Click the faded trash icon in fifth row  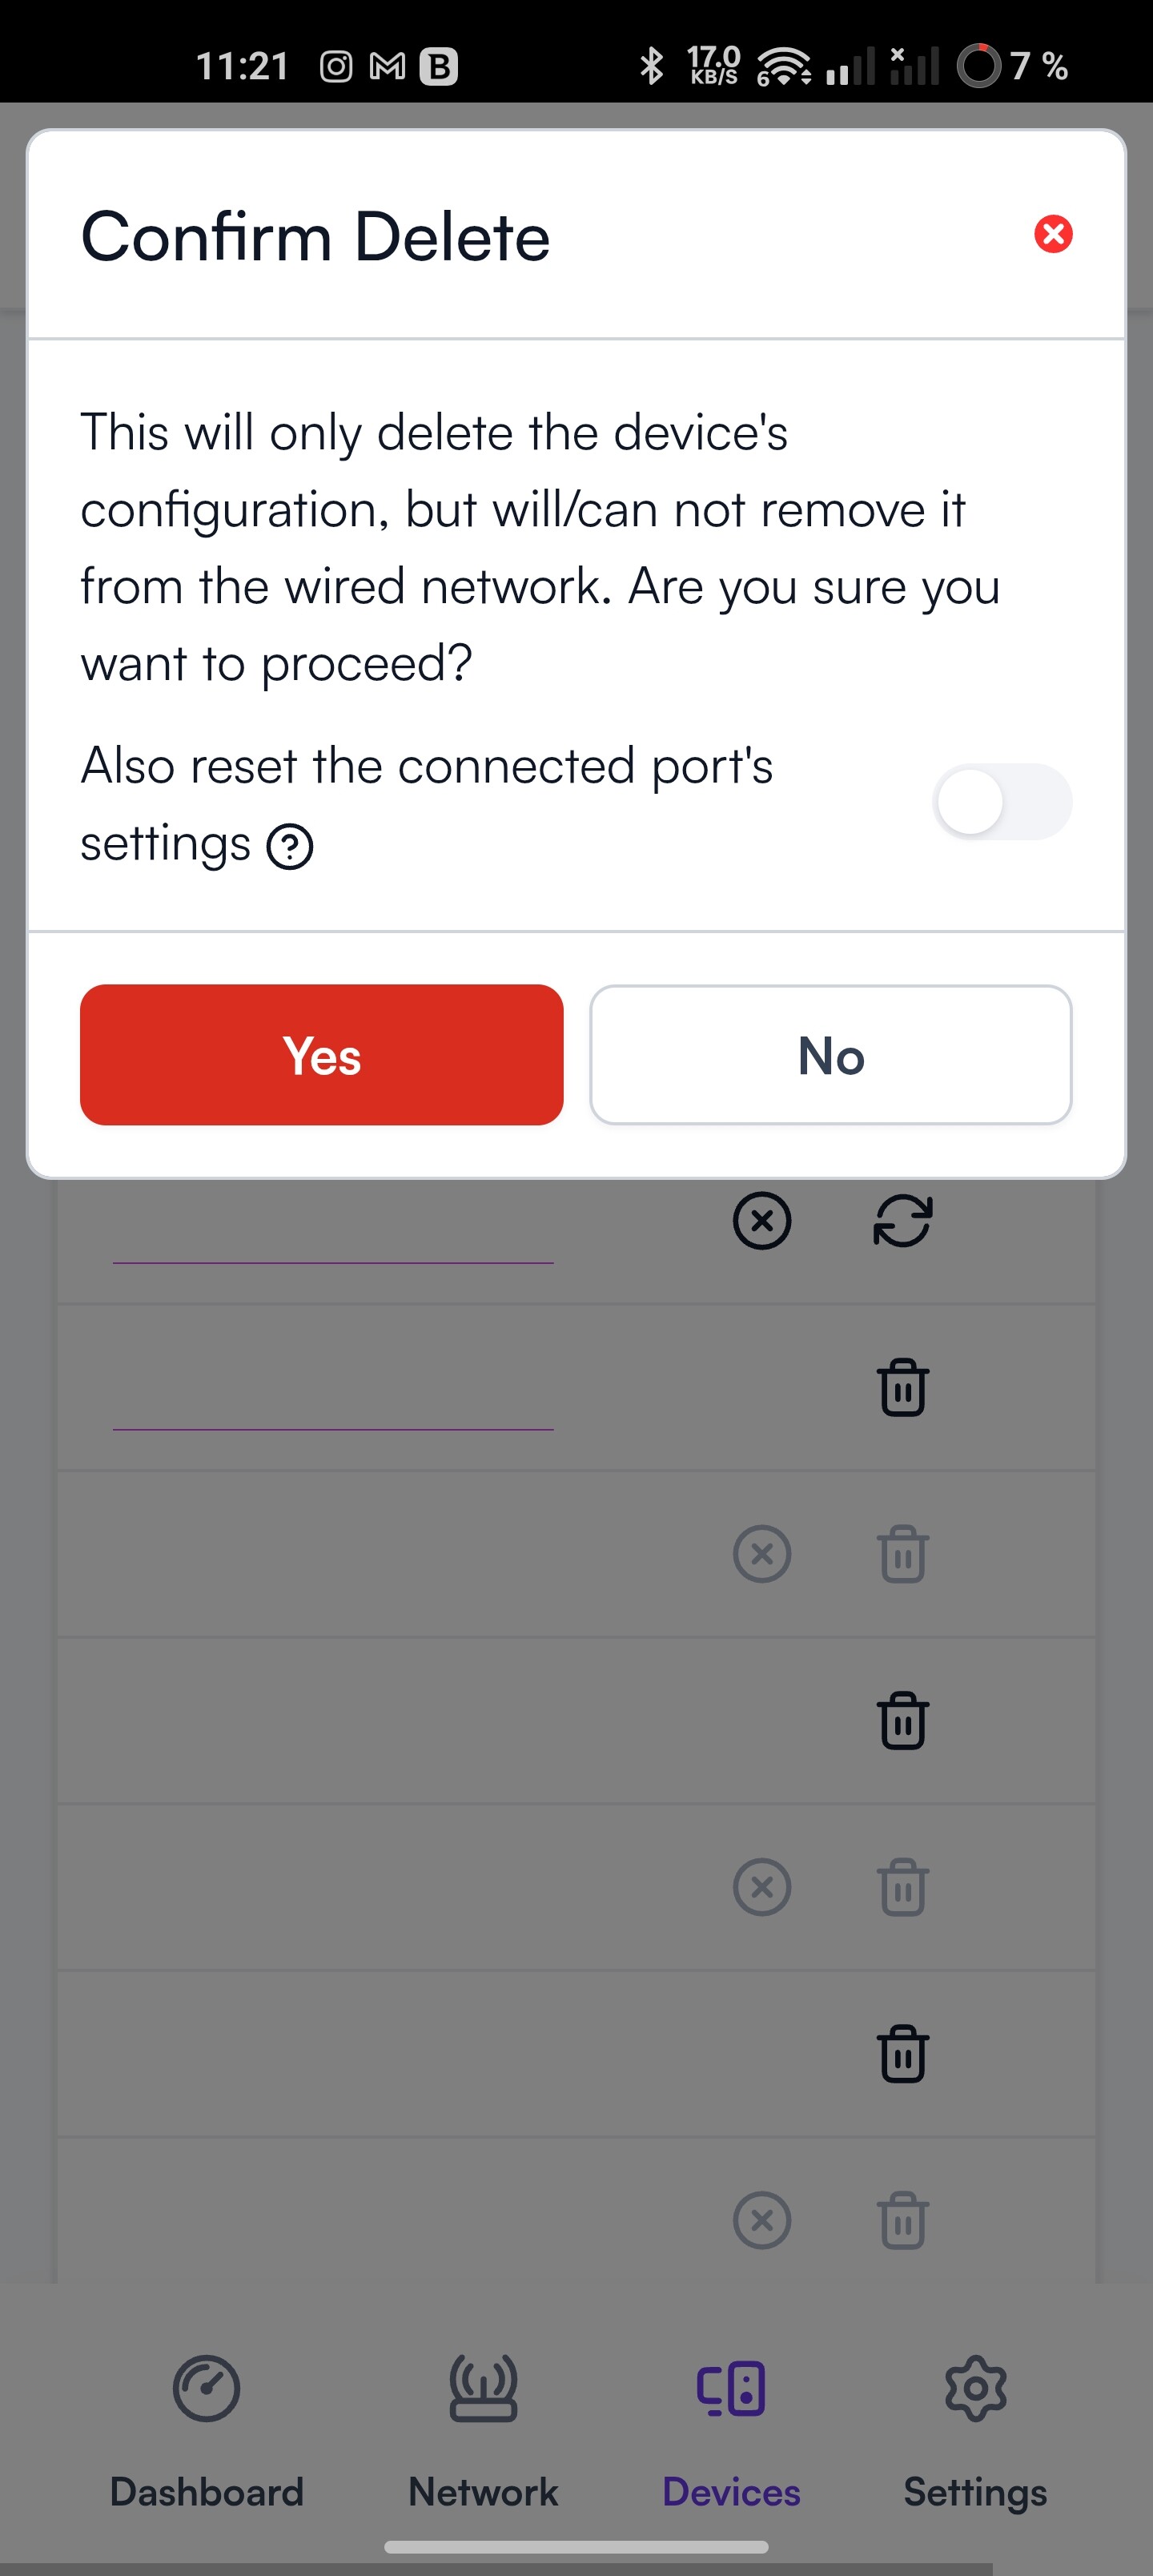(903, 1887)
